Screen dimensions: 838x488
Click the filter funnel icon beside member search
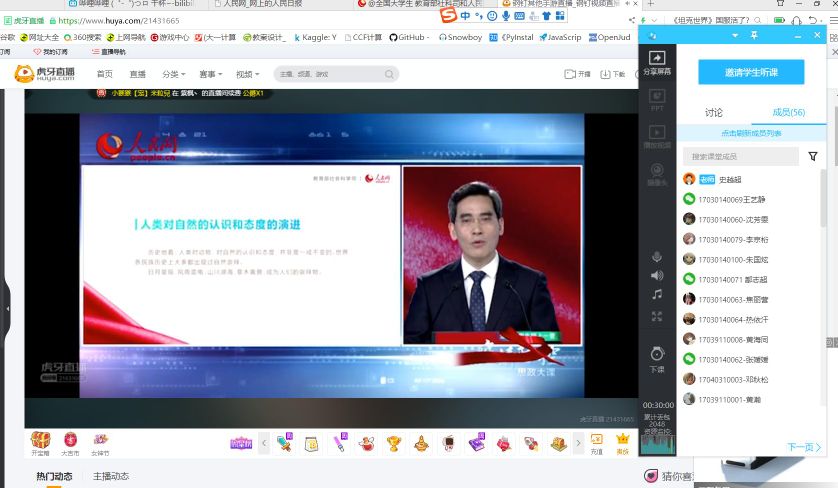813,156
